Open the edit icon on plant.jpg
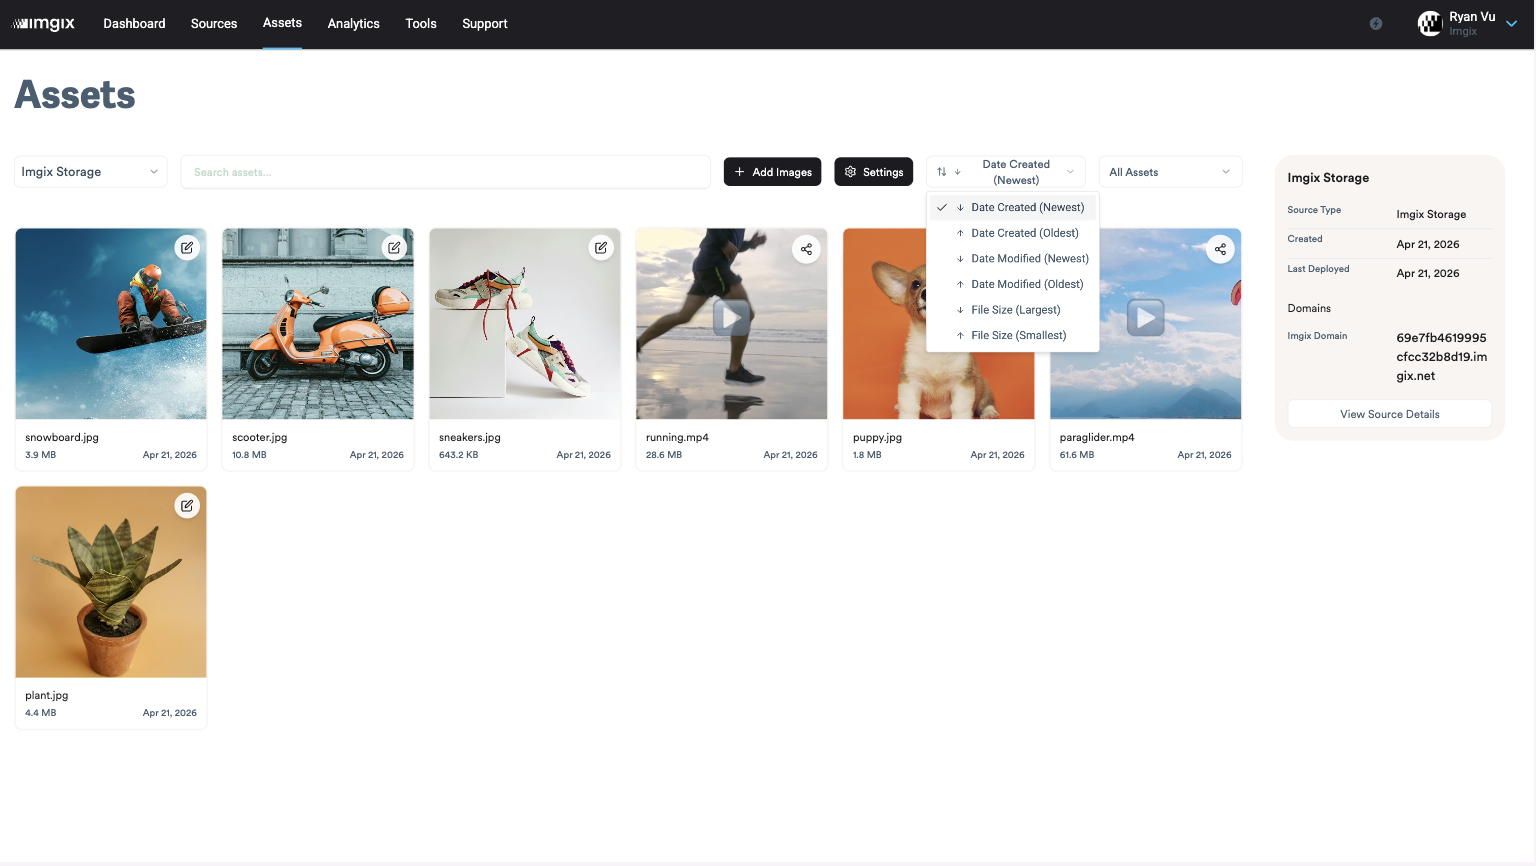Image resolution: width=1536 pixels, height=866 pixels. [187, 505]
